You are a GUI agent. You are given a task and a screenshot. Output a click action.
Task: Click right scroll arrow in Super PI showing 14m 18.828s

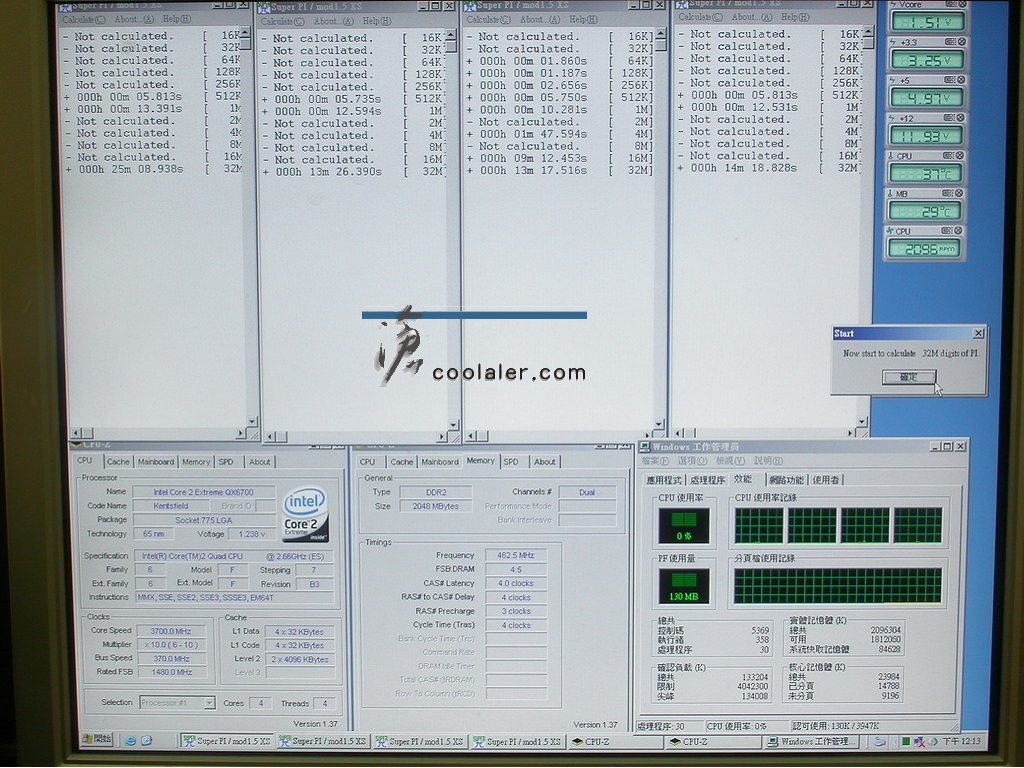(851, 432)
